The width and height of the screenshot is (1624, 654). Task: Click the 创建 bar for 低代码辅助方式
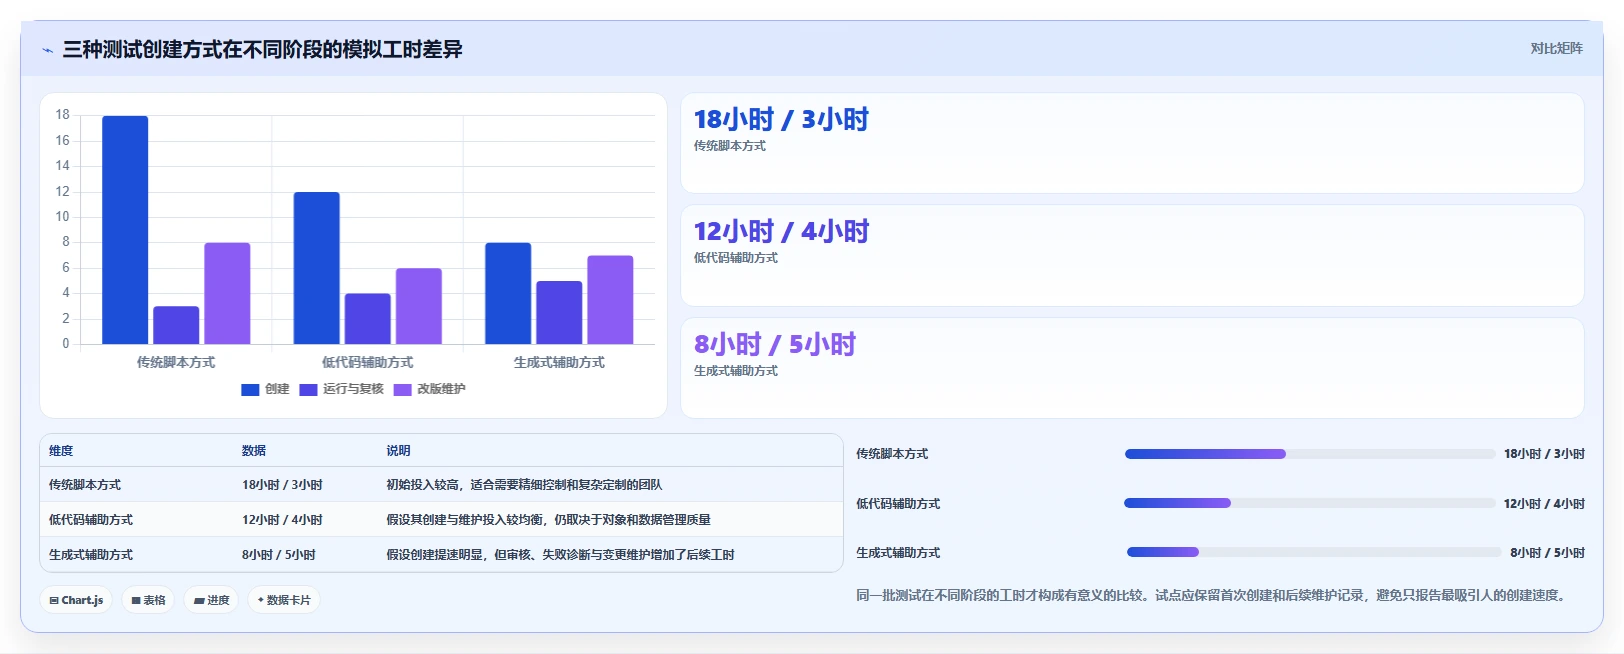coord(316,268)
